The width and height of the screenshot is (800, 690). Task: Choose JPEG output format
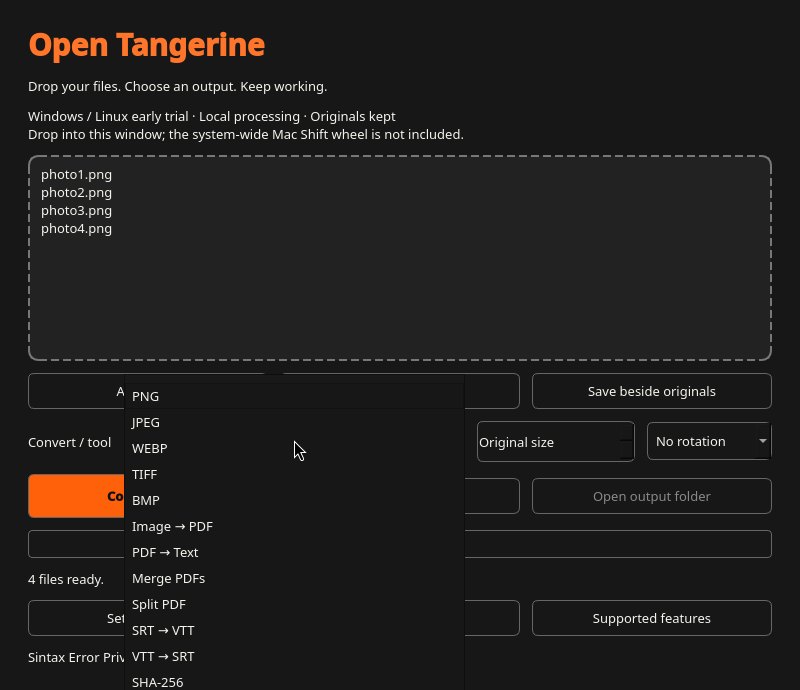click(x=294, y=422)
